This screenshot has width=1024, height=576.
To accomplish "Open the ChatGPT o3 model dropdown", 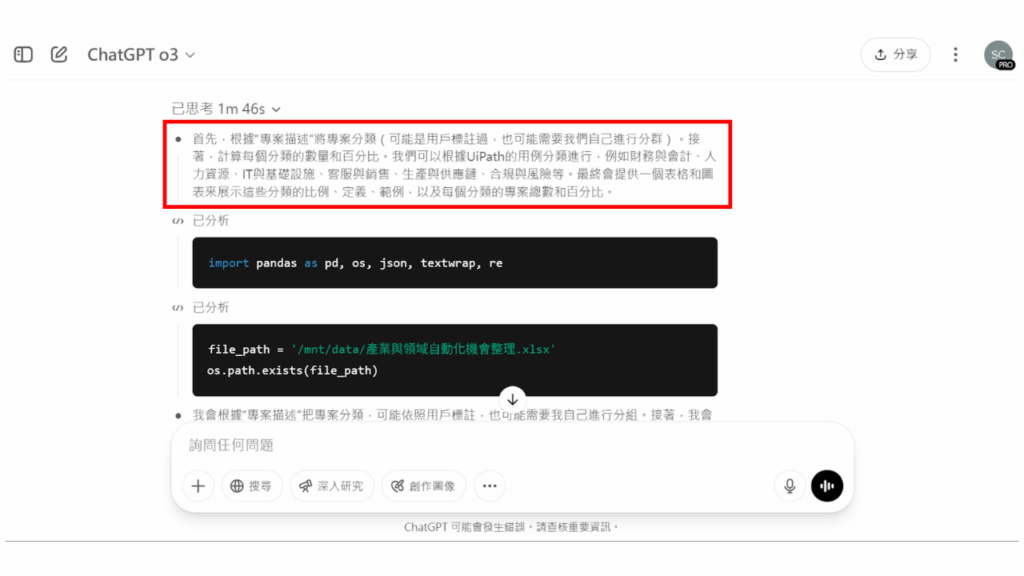I will pyautogui.click(x=141, y=55).
